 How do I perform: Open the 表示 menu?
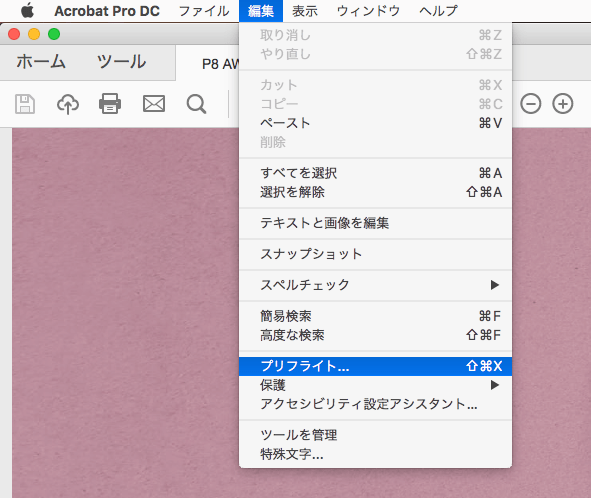[x=305, y=11]
